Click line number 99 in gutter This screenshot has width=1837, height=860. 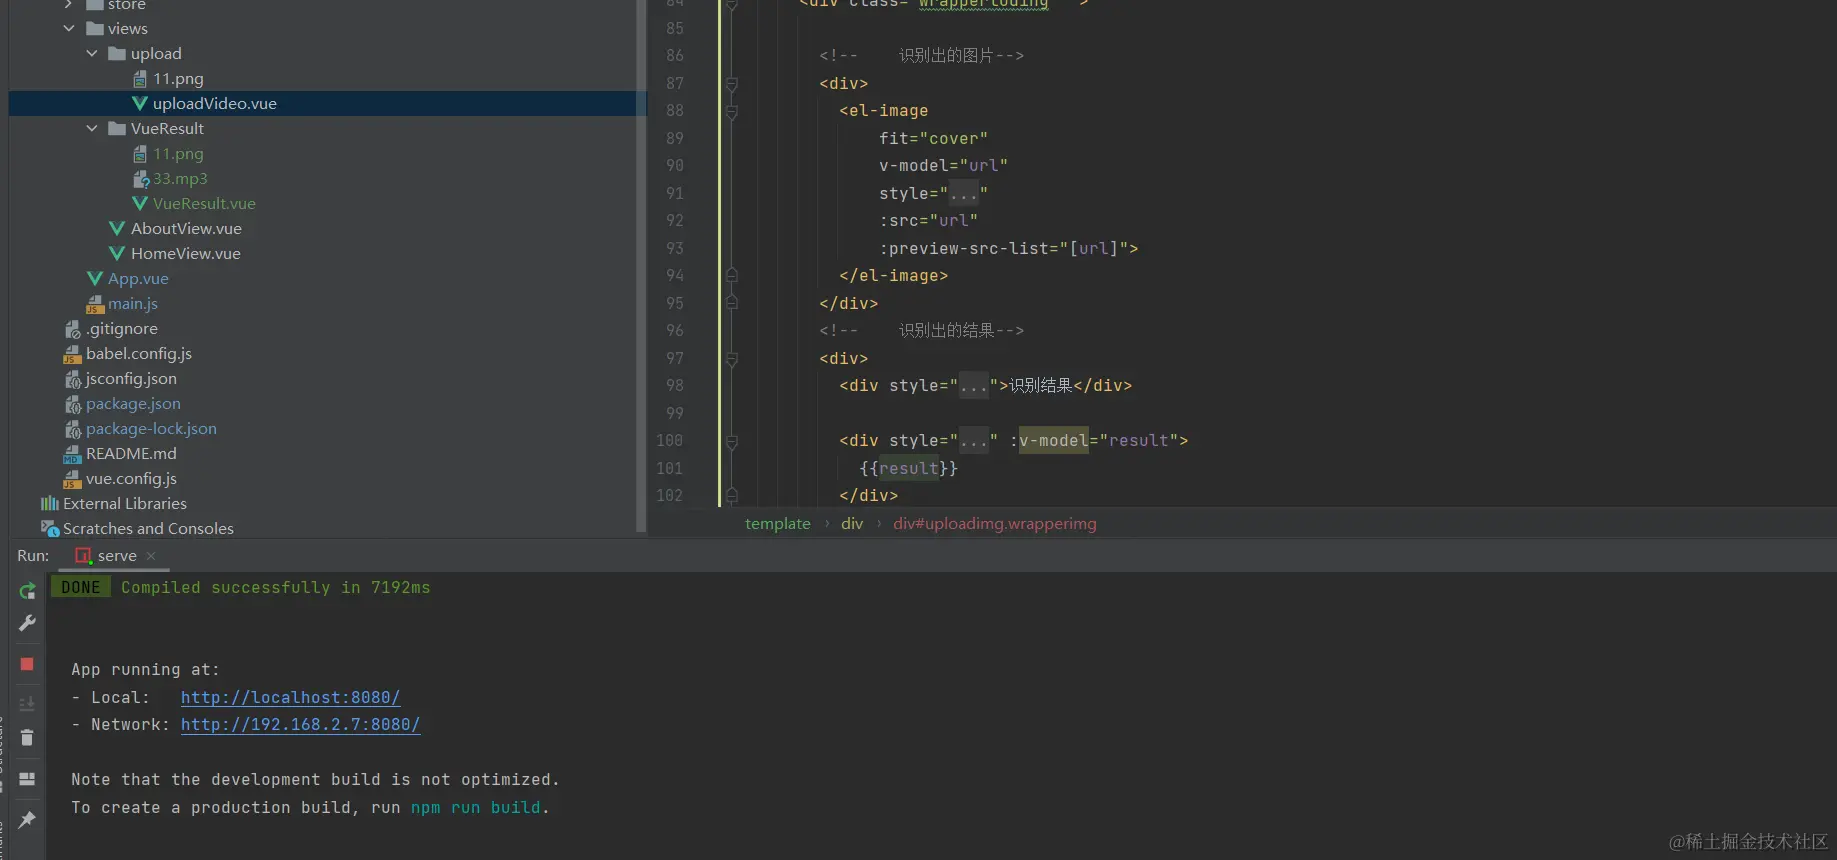click(675, 413)
